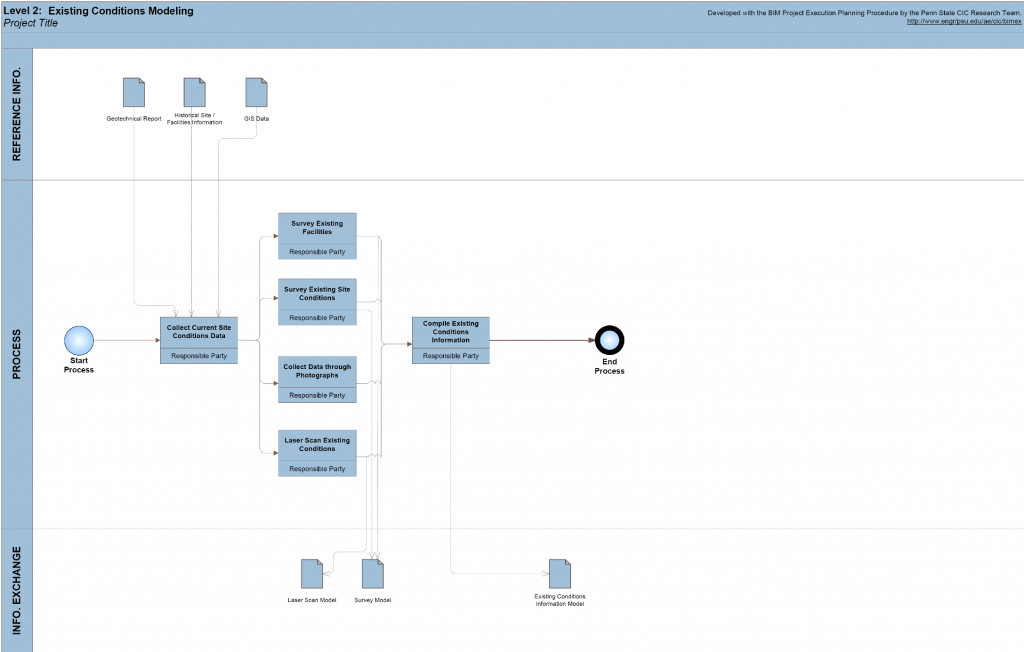
Task: Click the Collect Data through Photographs box
Action: [317, 371]
